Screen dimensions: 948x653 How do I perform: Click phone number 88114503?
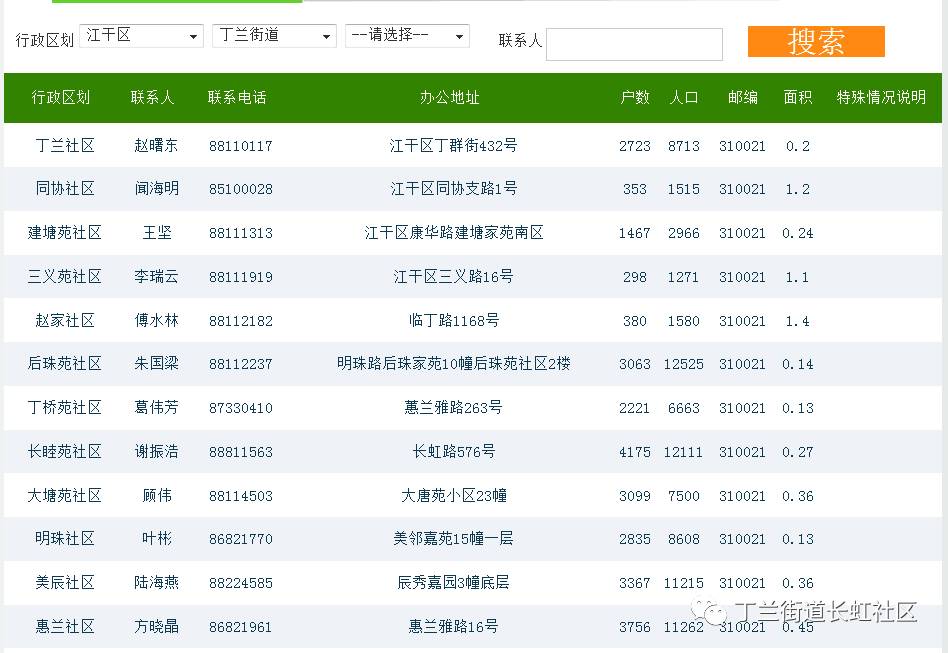coord(241,496)
